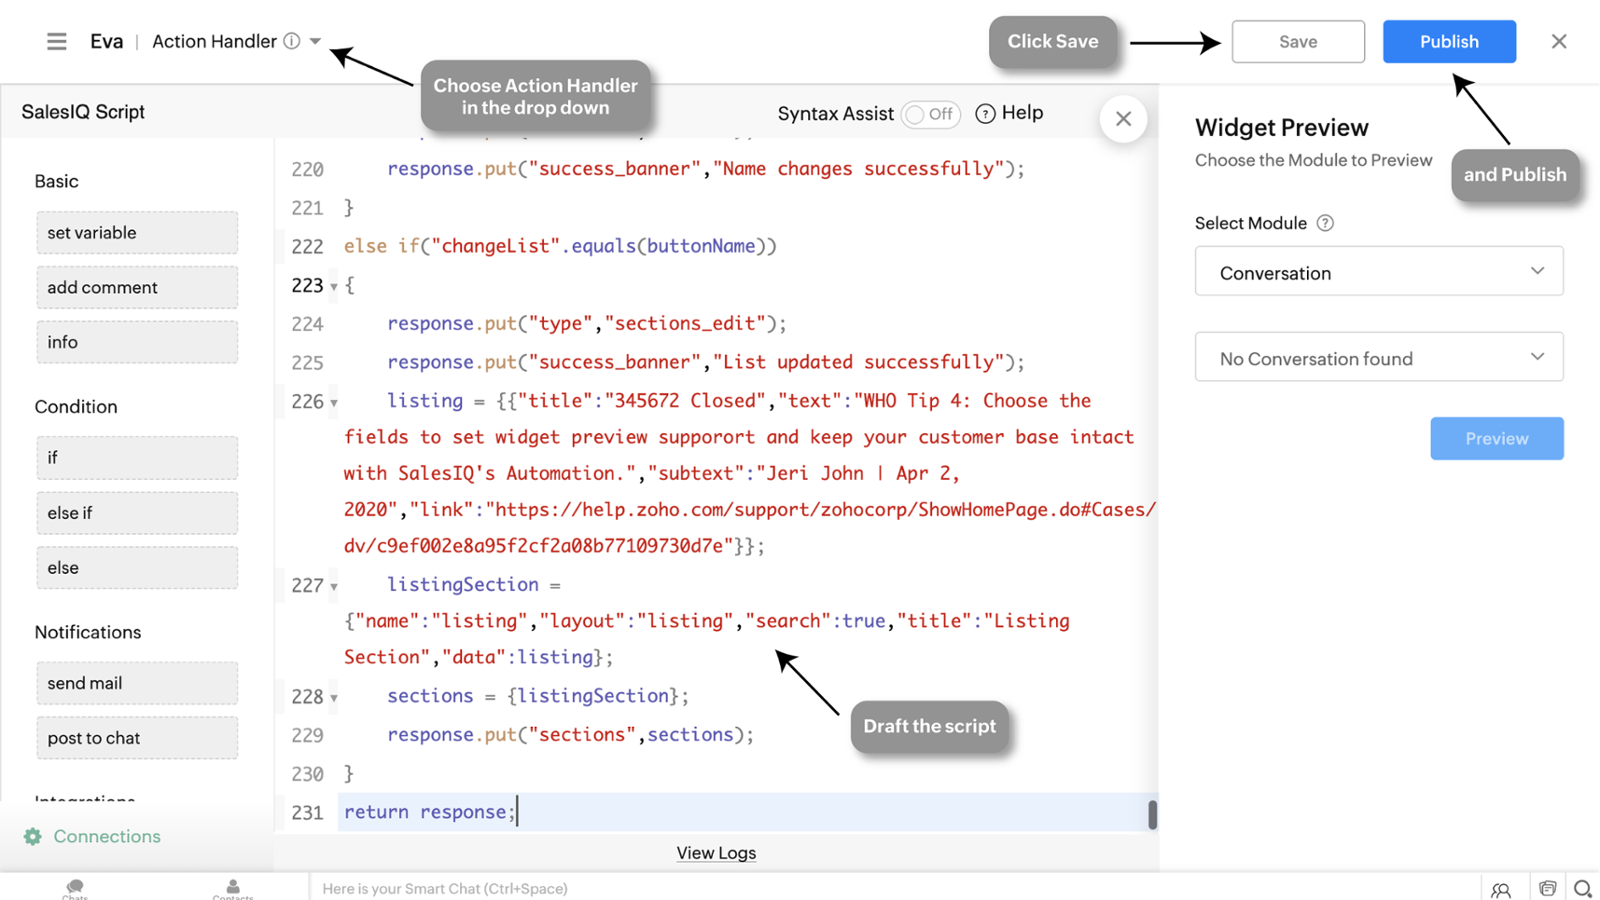Screen dimensions: 1600x900
Task: Click the info icon next to Action Handler
Action: click(292, 41)
